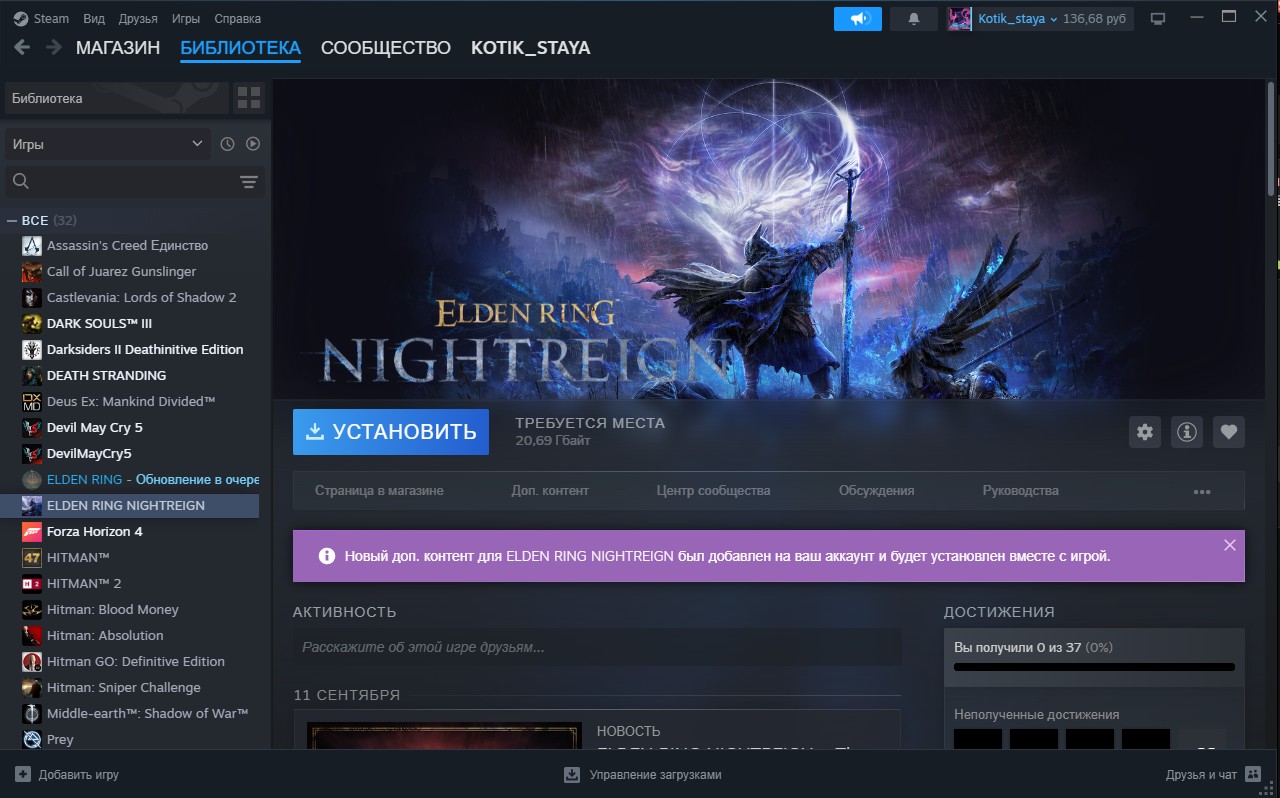Switch to the СООБЩЕСТВО tab
1280x798 pixels.
385,48
